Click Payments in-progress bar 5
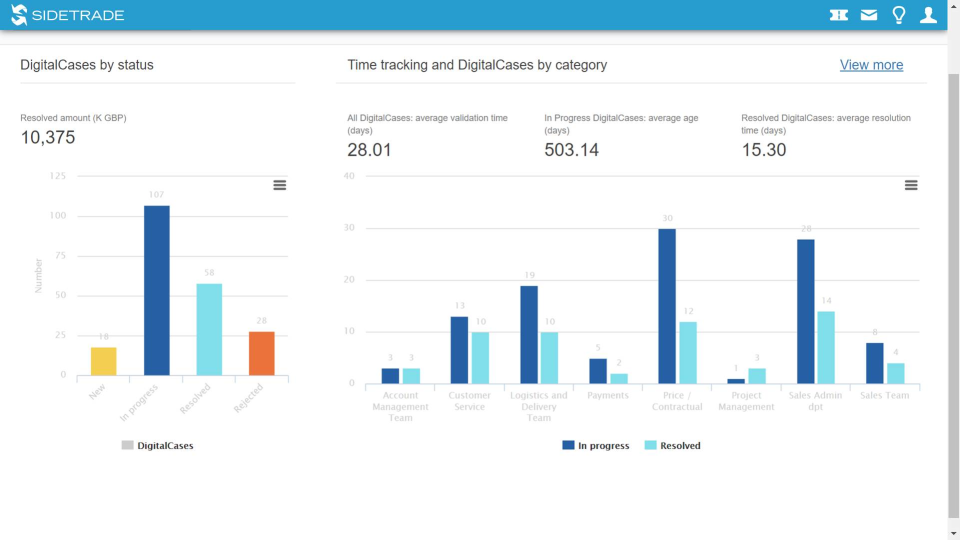 [x=598, y=371]
